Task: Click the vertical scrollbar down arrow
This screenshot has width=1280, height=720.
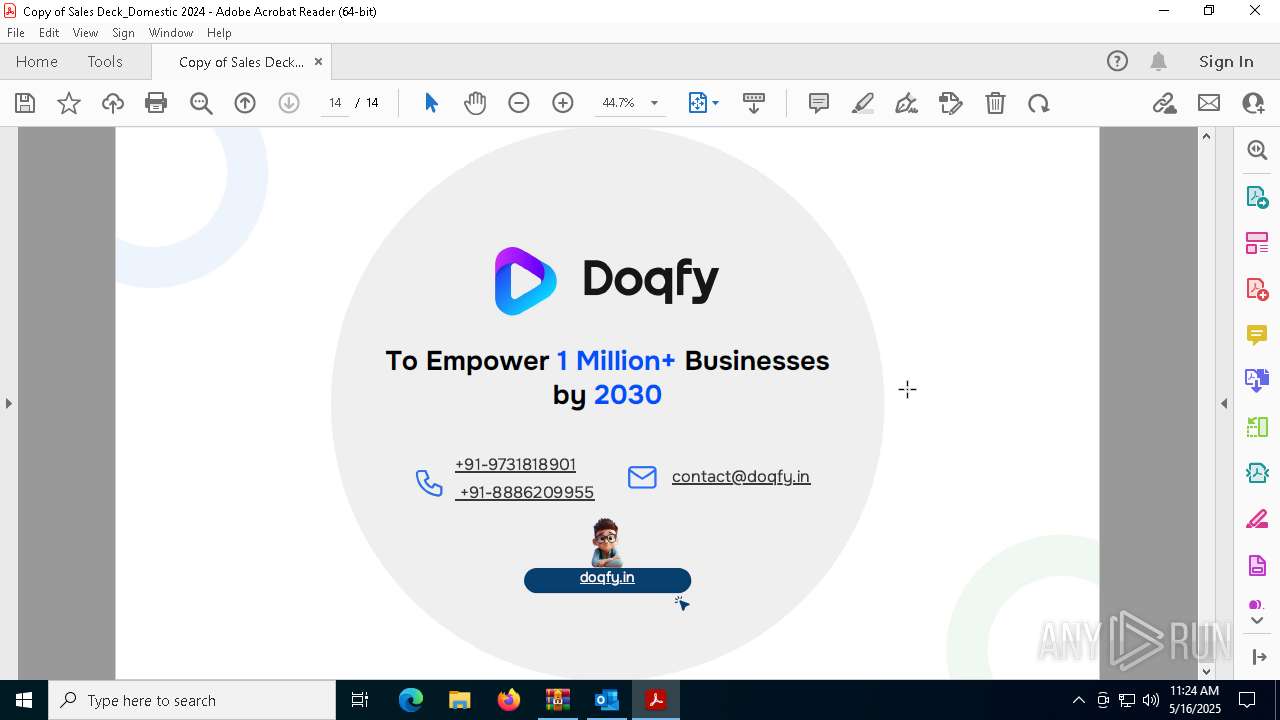Action: pos(1206,671)
